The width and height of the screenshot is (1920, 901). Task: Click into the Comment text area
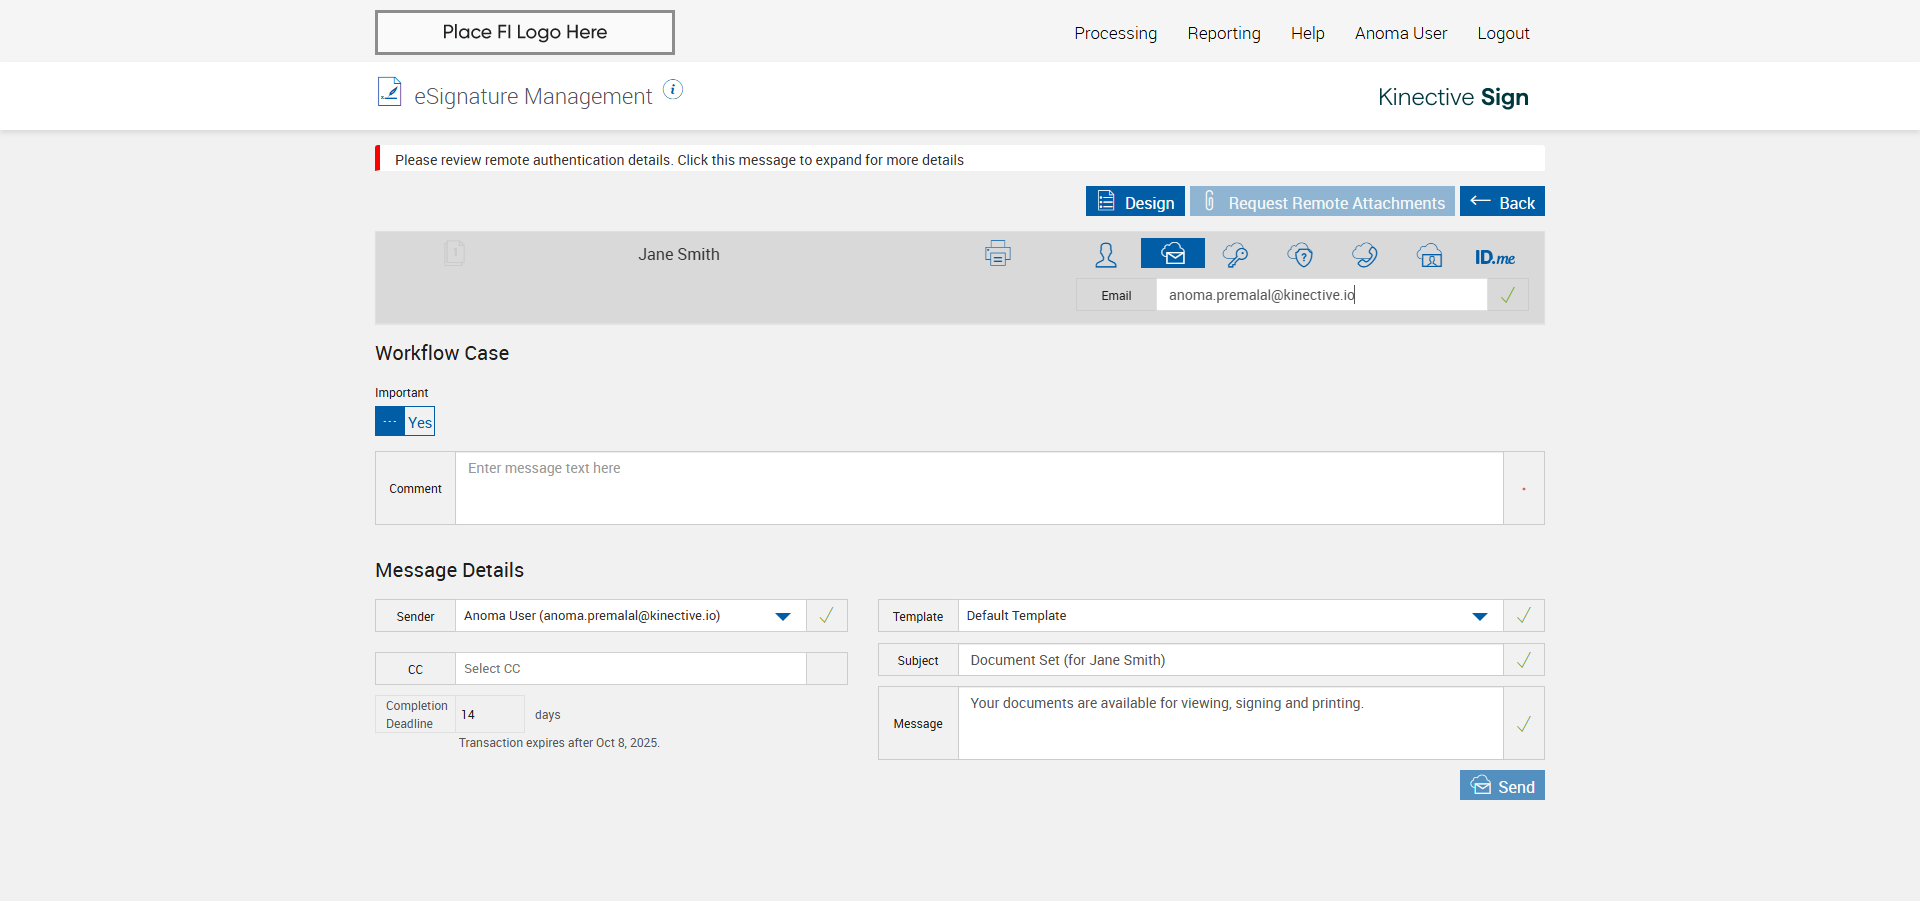pyautogui.click(x=978, y=488)
